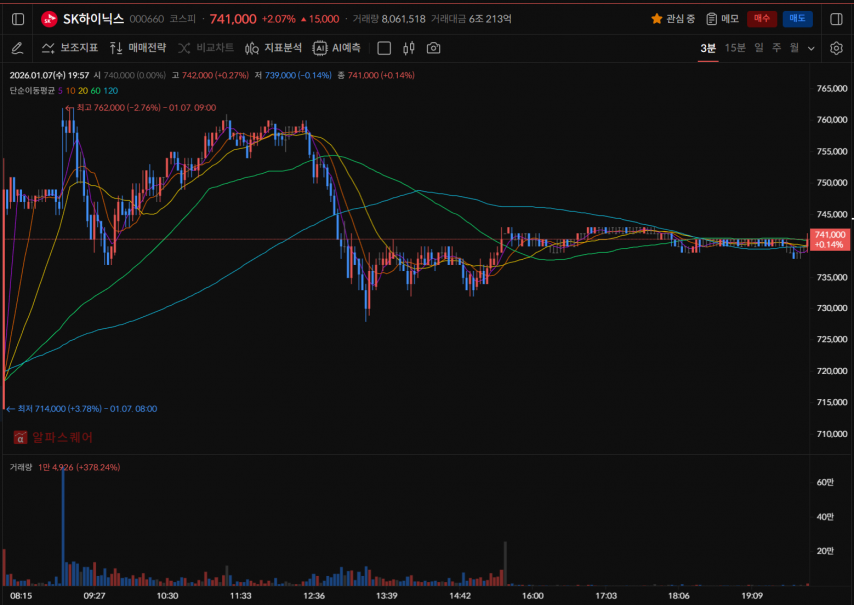Viewport: 854px width, 605px height.
Task: Toggle the right sidebar panel icon
Action: point(835,18)
